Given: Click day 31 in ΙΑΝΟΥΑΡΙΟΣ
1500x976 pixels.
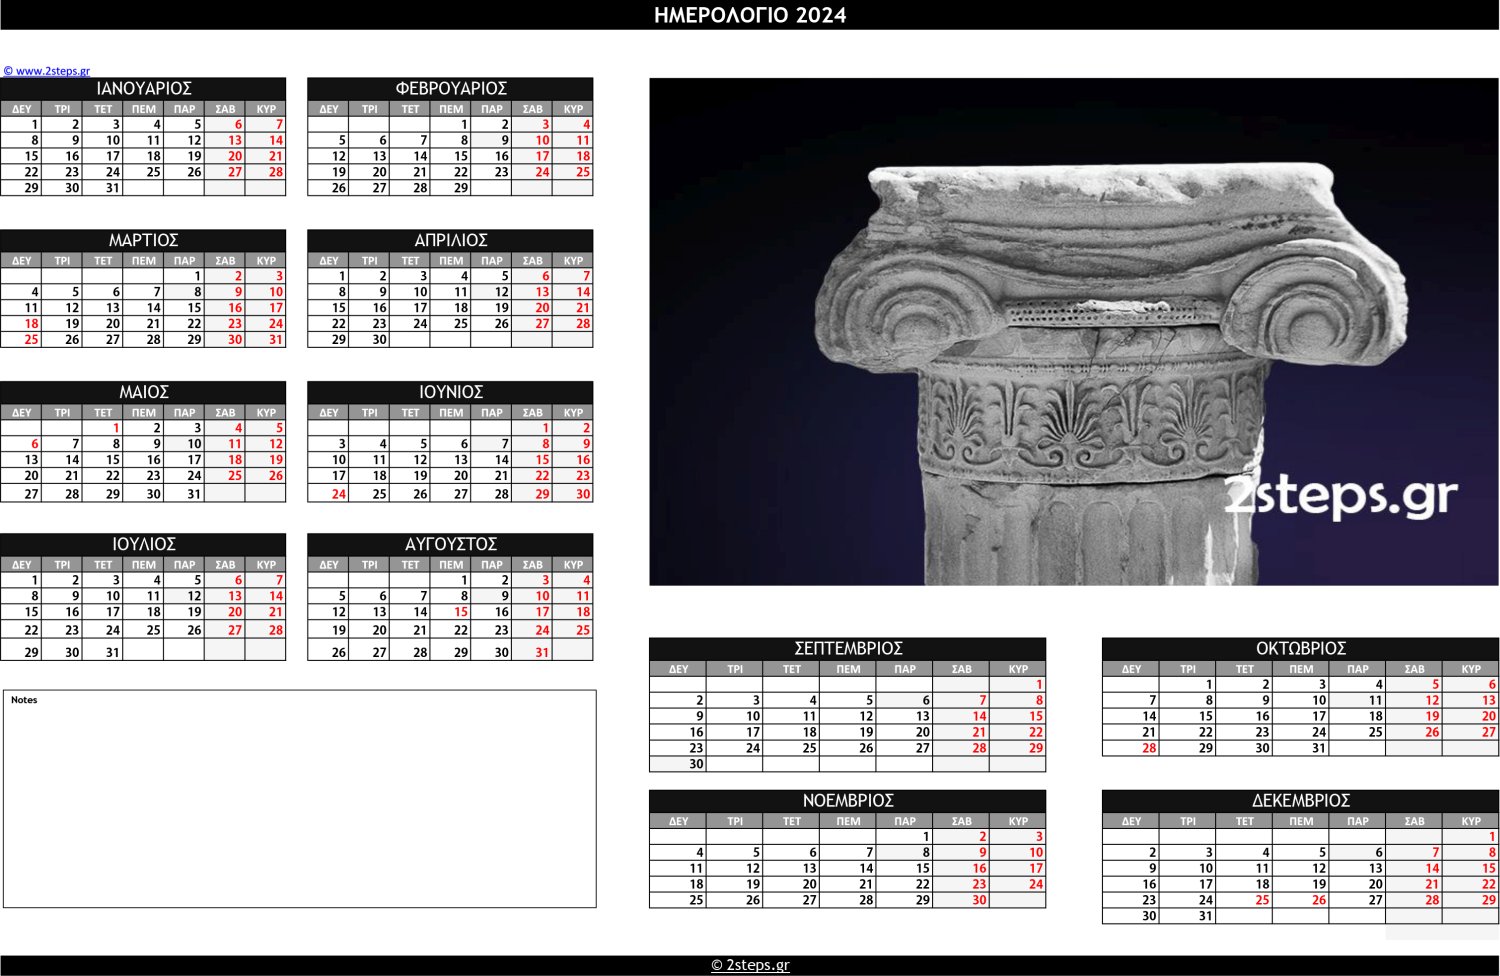Looking at the screenshot, I should tap(102, 188).
